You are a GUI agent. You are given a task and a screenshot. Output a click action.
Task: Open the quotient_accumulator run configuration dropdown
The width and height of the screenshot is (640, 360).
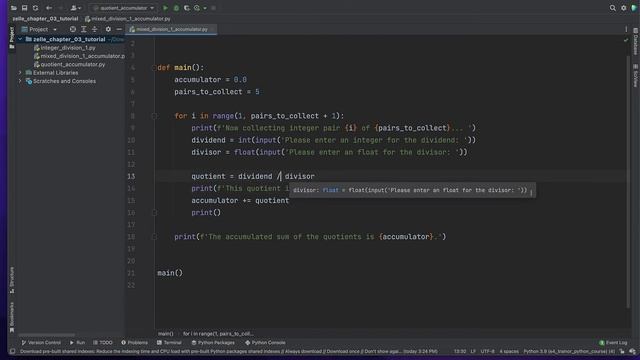(x=123, y=8)
